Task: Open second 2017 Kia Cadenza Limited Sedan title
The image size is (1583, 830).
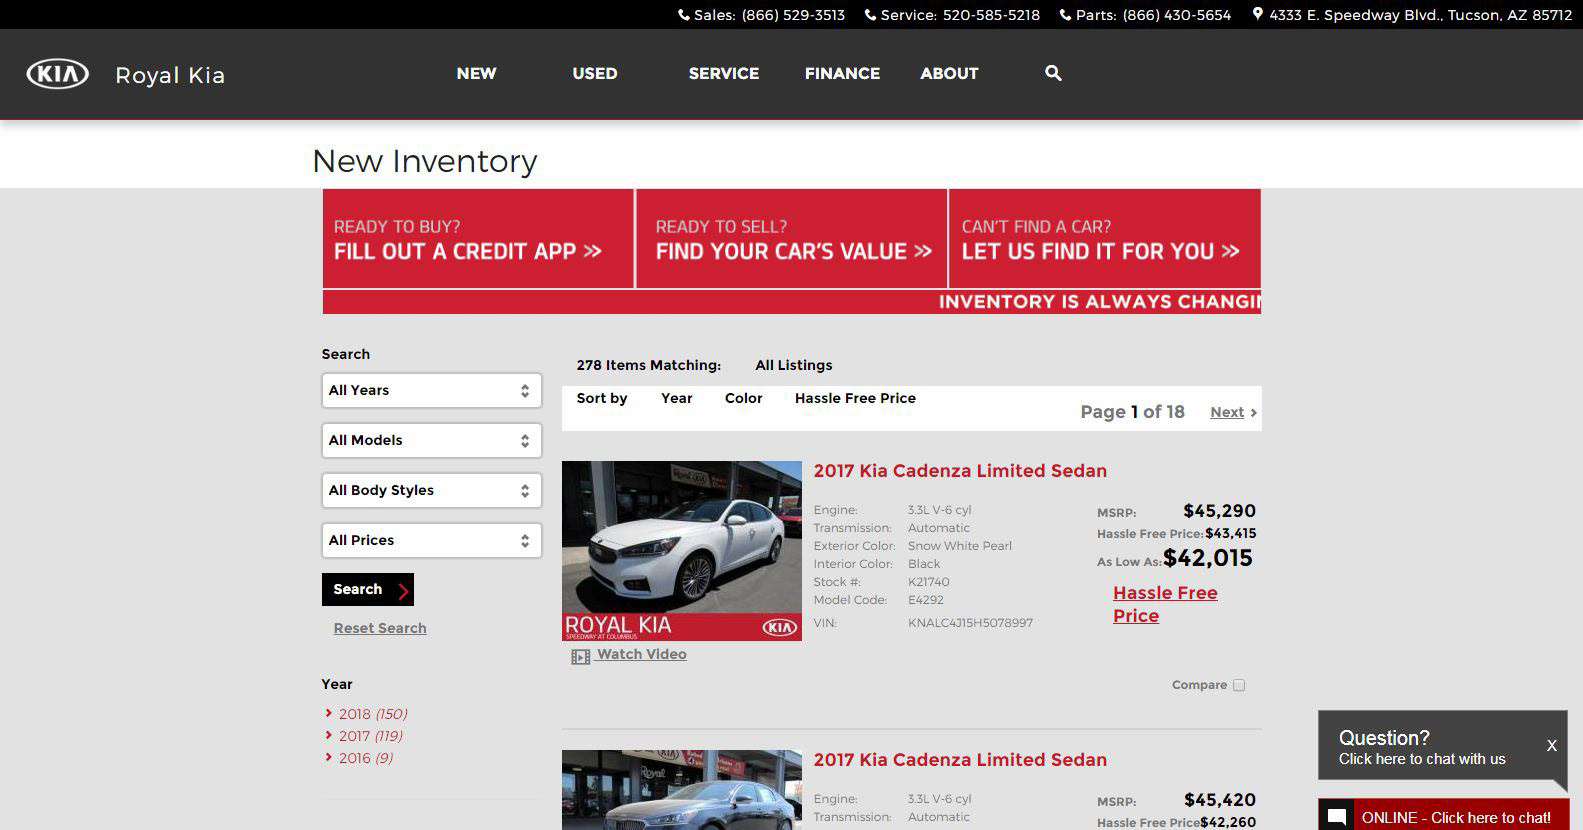Action: [x=960, y=760]
